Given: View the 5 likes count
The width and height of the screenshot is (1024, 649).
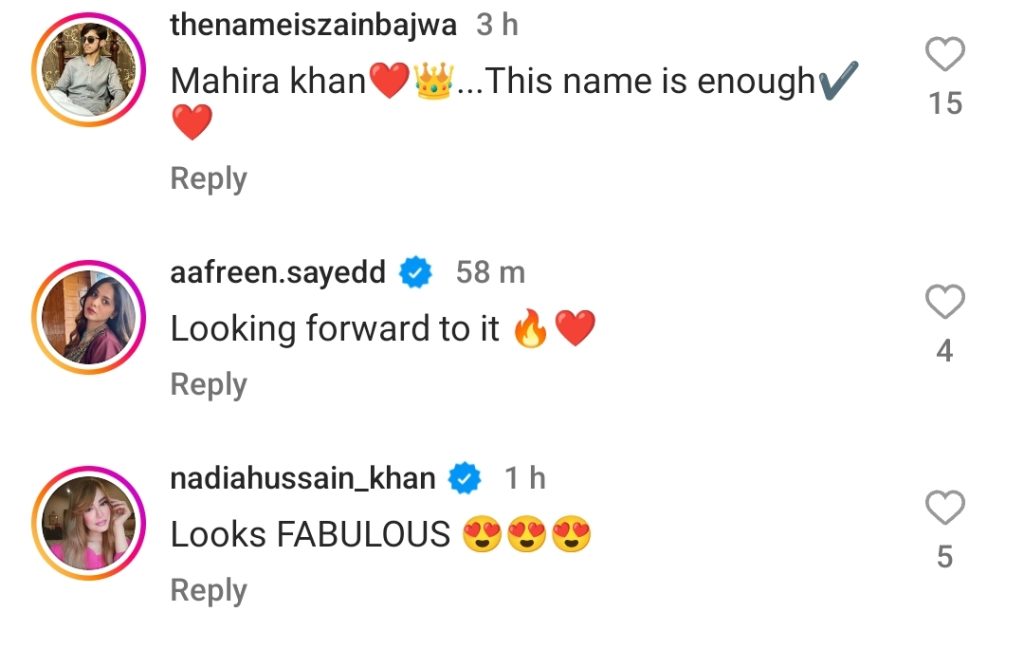Looking at the screenshot, I should 945,557.
